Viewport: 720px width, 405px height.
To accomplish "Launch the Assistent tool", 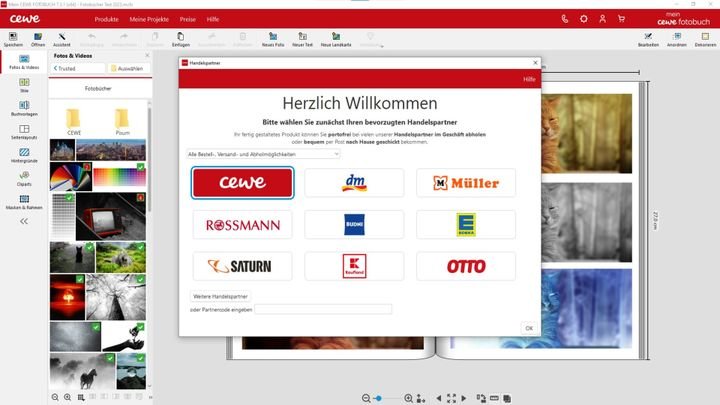I will 62,39.
